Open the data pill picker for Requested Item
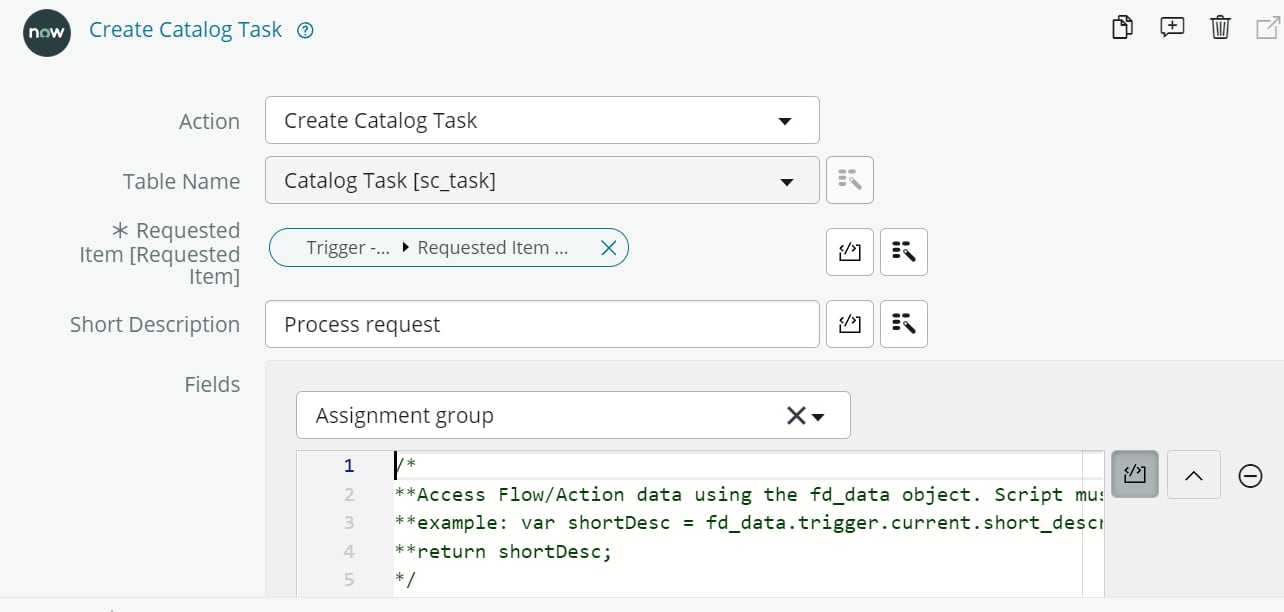This screenshot has height=612, width=1284. [903, 252]
